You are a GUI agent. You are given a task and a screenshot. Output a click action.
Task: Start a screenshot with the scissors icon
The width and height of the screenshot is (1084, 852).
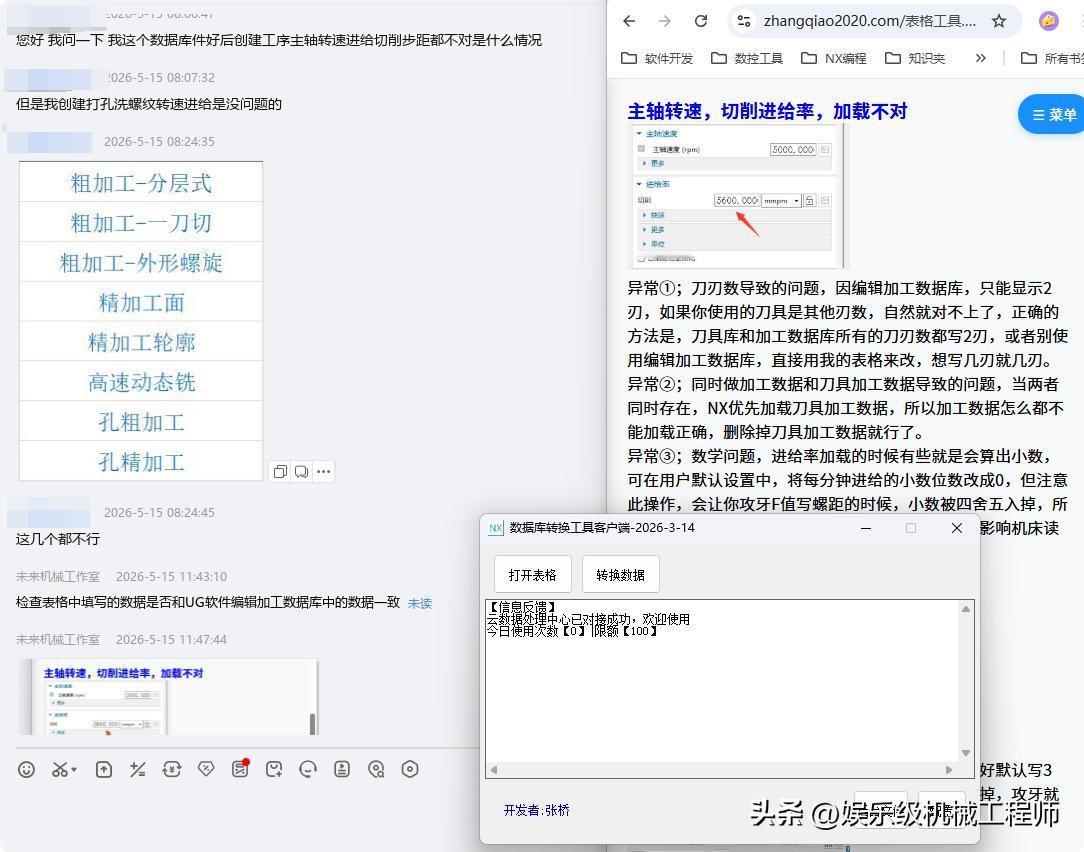[x=60, y=769]
